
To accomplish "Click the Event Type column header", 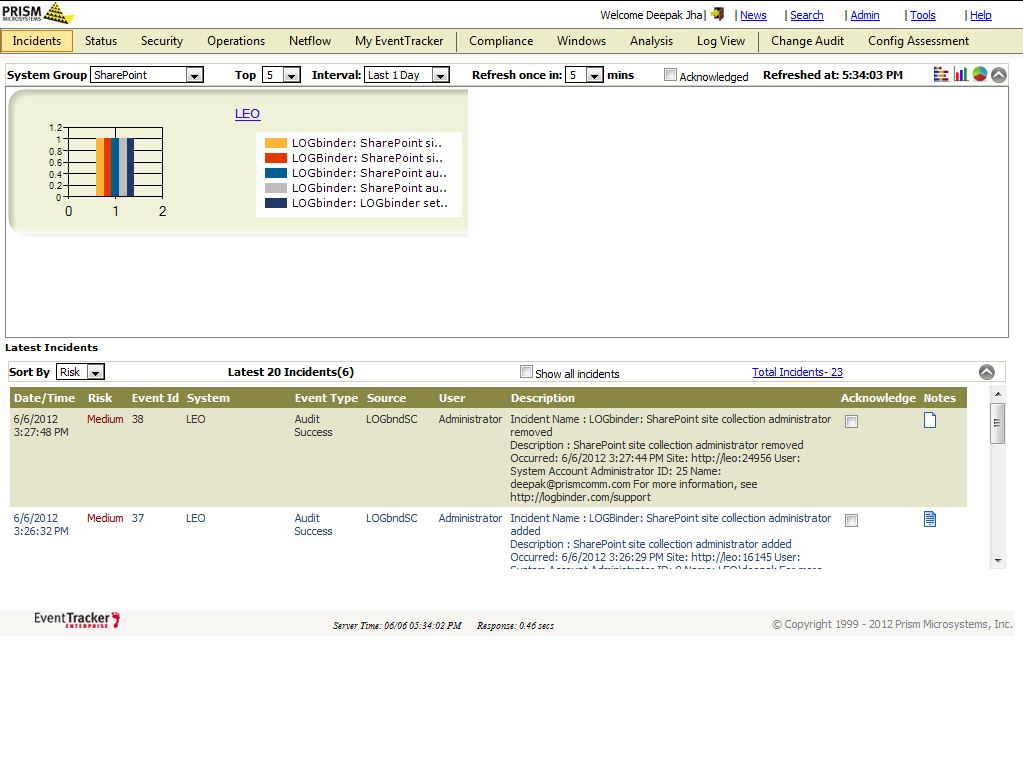I will (326, 398).
